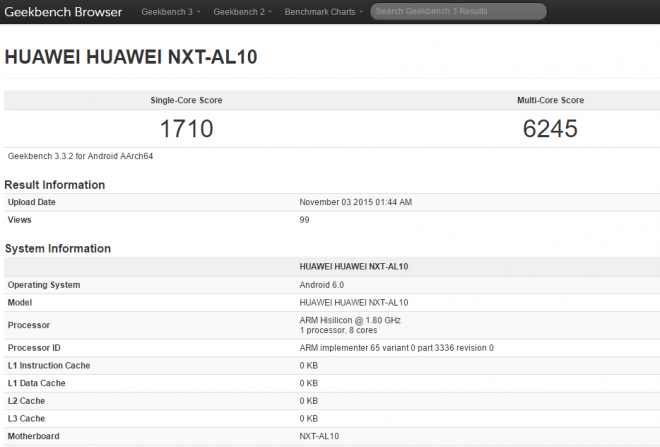Open the Benchmark Charts dropdown
This screenshot has width=660, height=447.
(x=323, y=12)
